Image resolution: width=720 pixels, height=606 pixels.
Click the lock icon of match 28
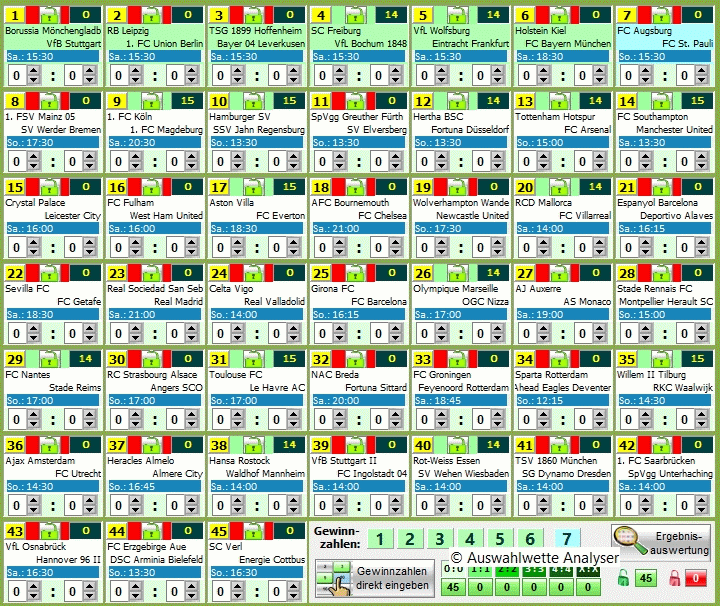661,273
